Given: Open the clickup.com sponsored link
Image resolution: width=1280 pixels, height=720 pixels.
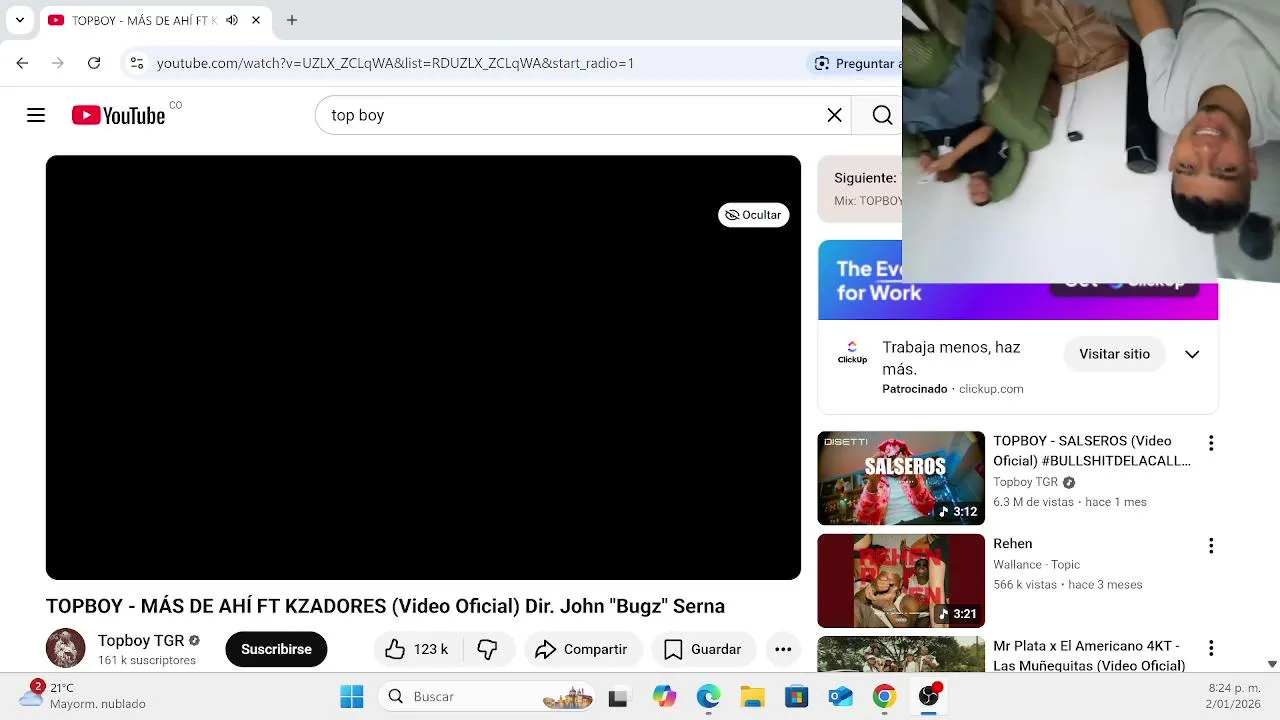Looking at the screenshot, I should click(x=991, y=389).
